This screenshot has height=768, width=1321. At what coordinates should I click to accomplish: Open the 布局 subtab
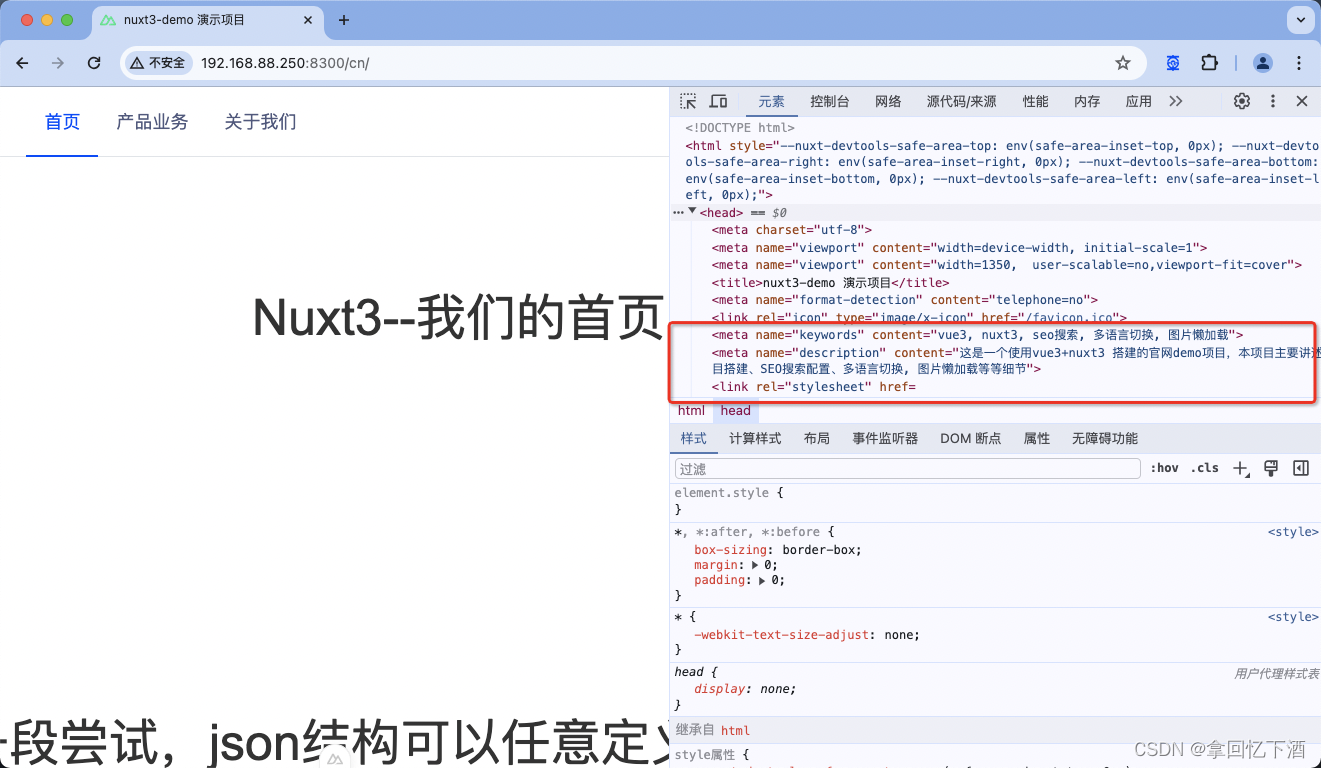pyautogui.click(x=816, y=439)
